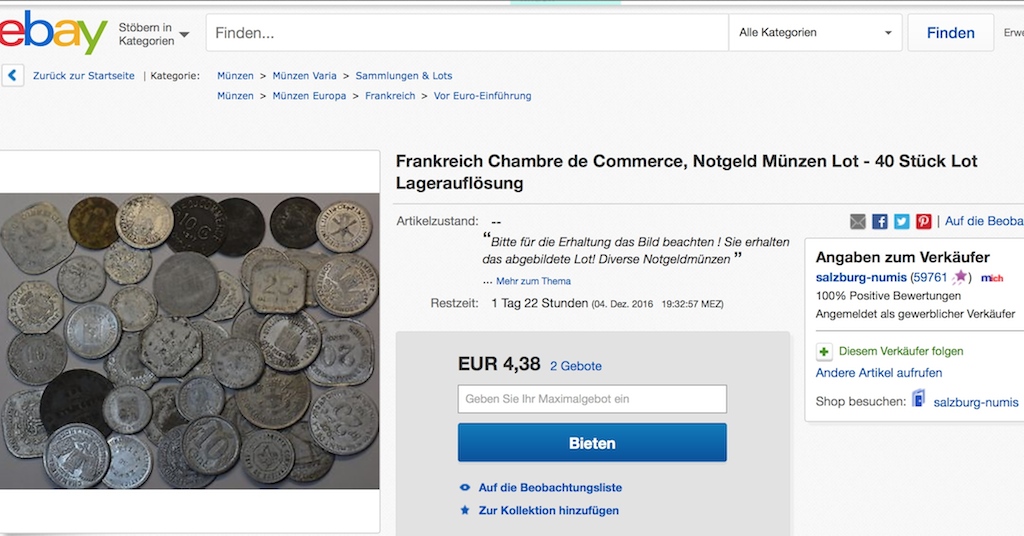
Task: Click 'Diesem Verkäufer folgen'
Action: (901, 351)
